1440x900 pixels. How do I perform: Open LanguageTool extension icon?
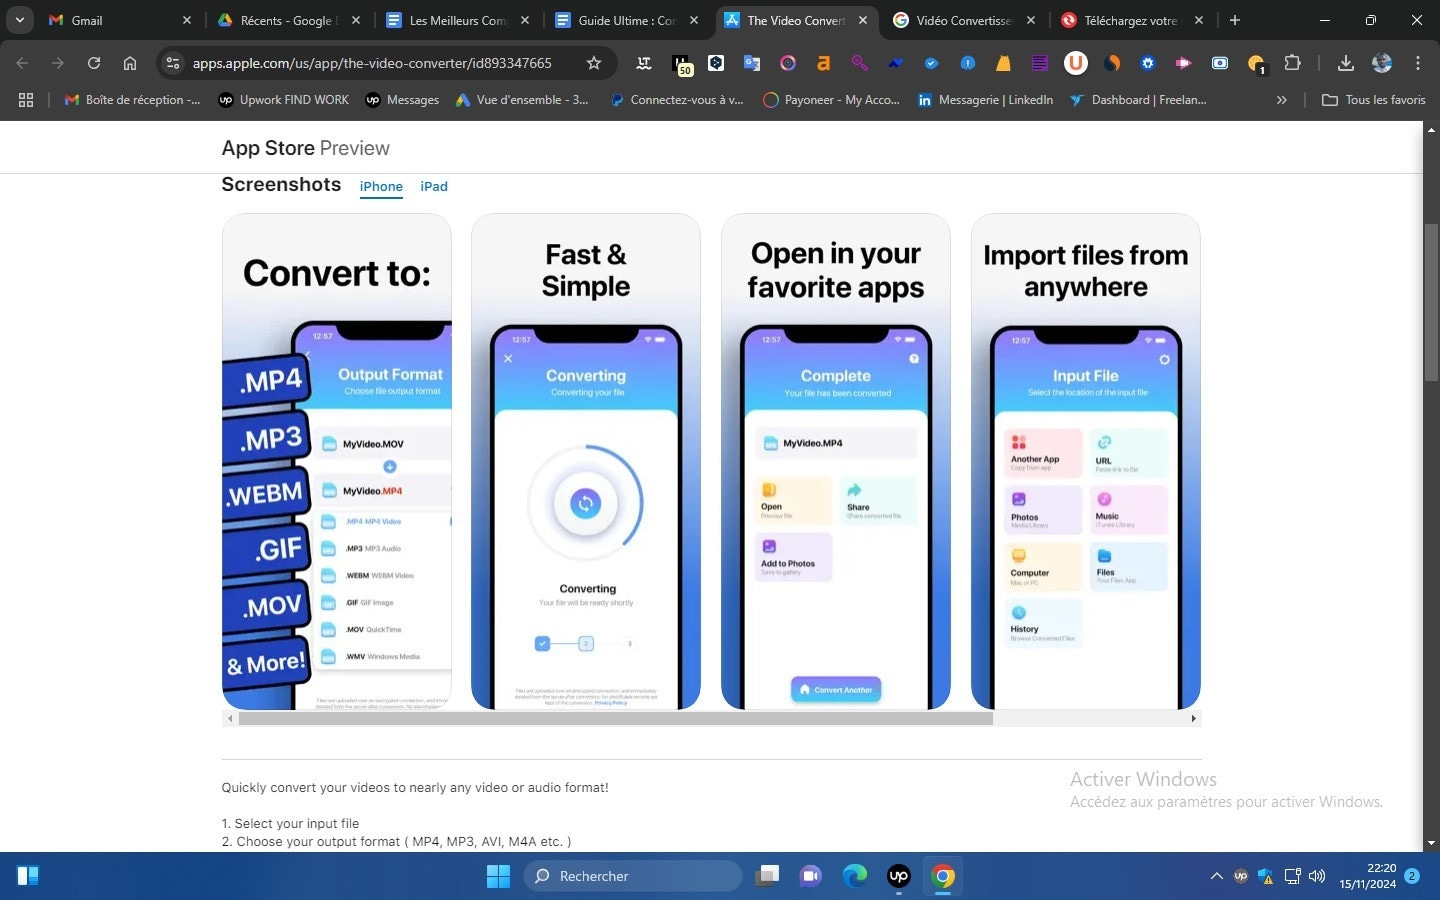coord(644,63)
